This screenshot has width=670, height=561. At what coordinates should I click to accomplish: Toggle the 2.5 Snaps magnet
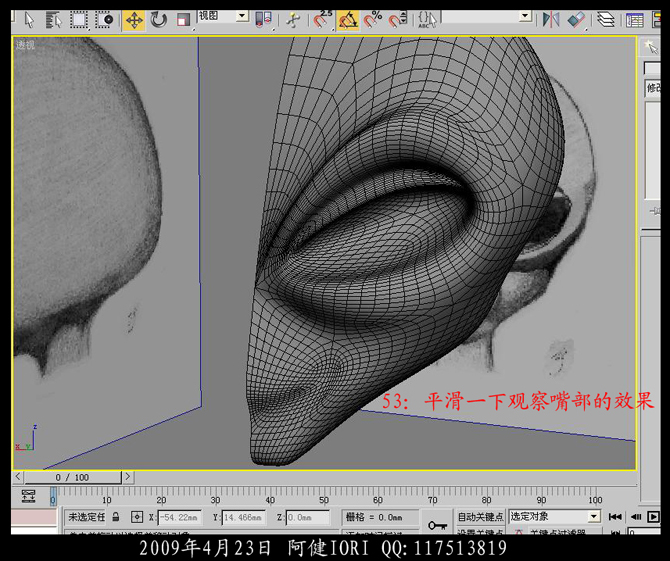[322, 20]
